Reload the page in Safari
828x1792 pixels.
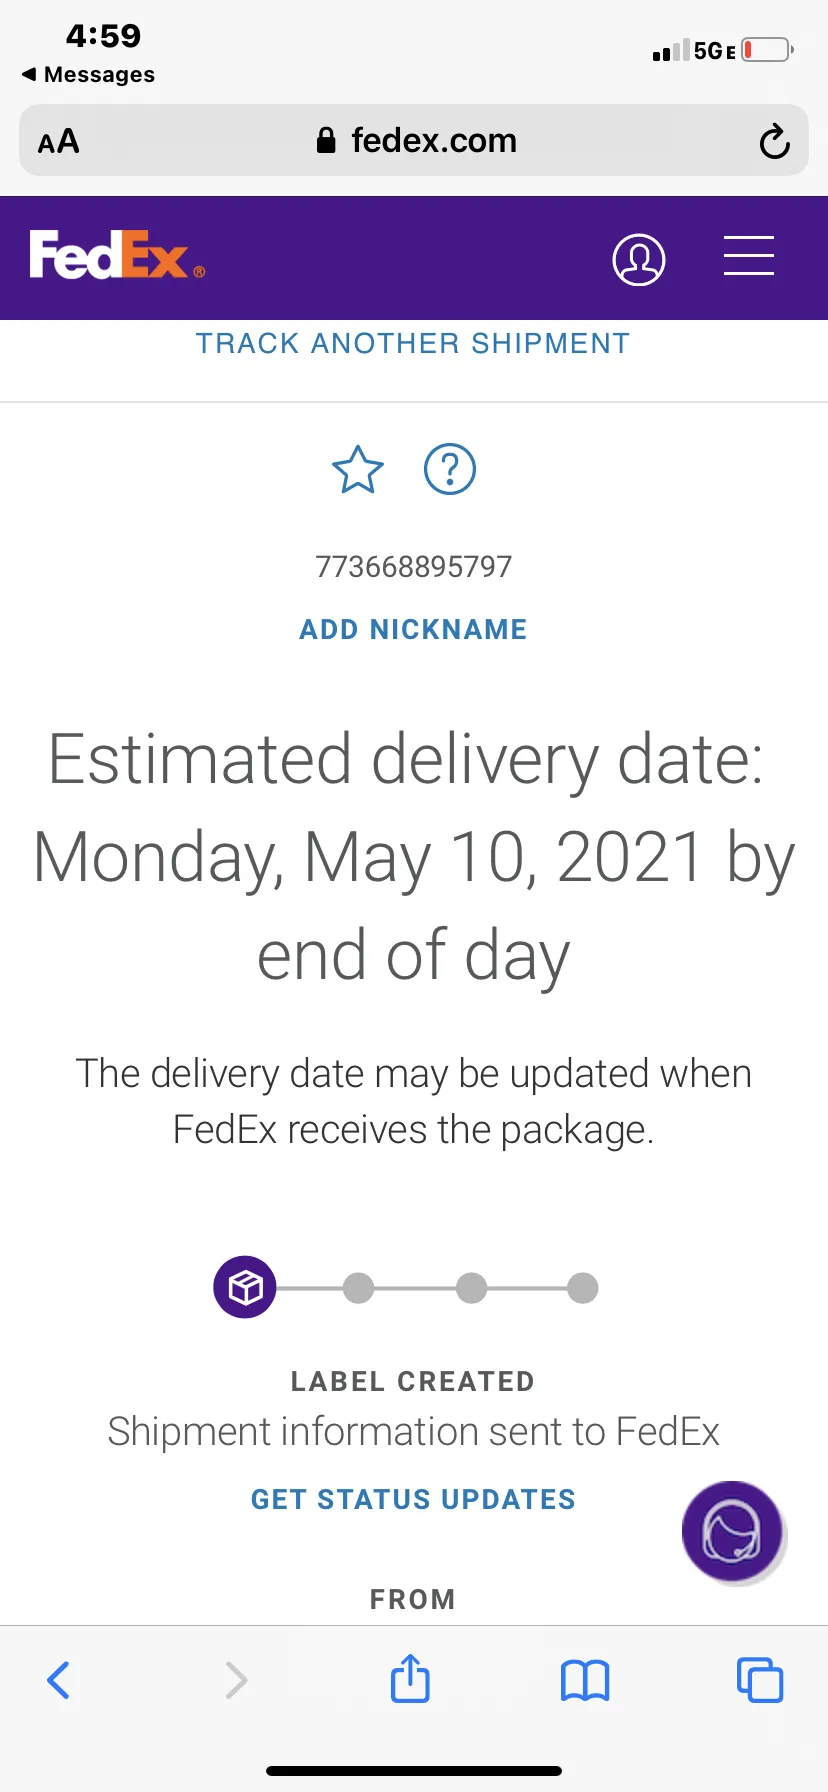point(774,141)
